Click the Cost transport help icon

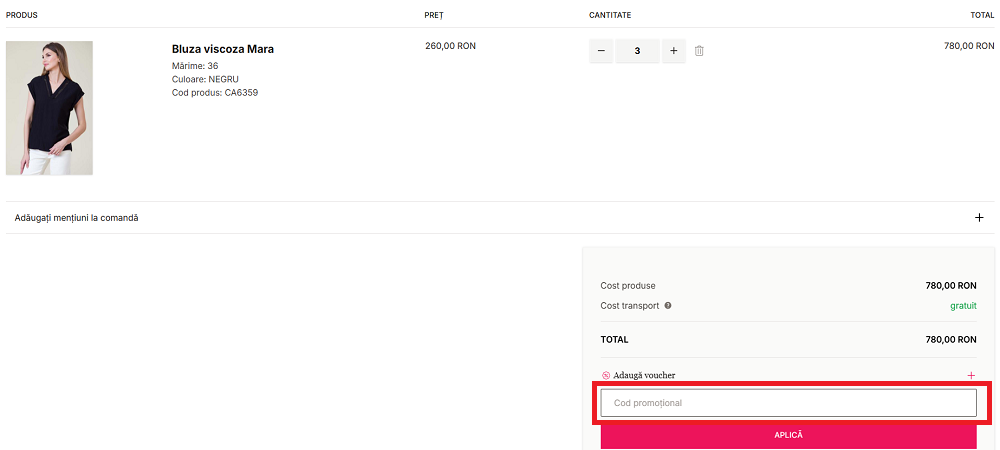pos(668,306)
